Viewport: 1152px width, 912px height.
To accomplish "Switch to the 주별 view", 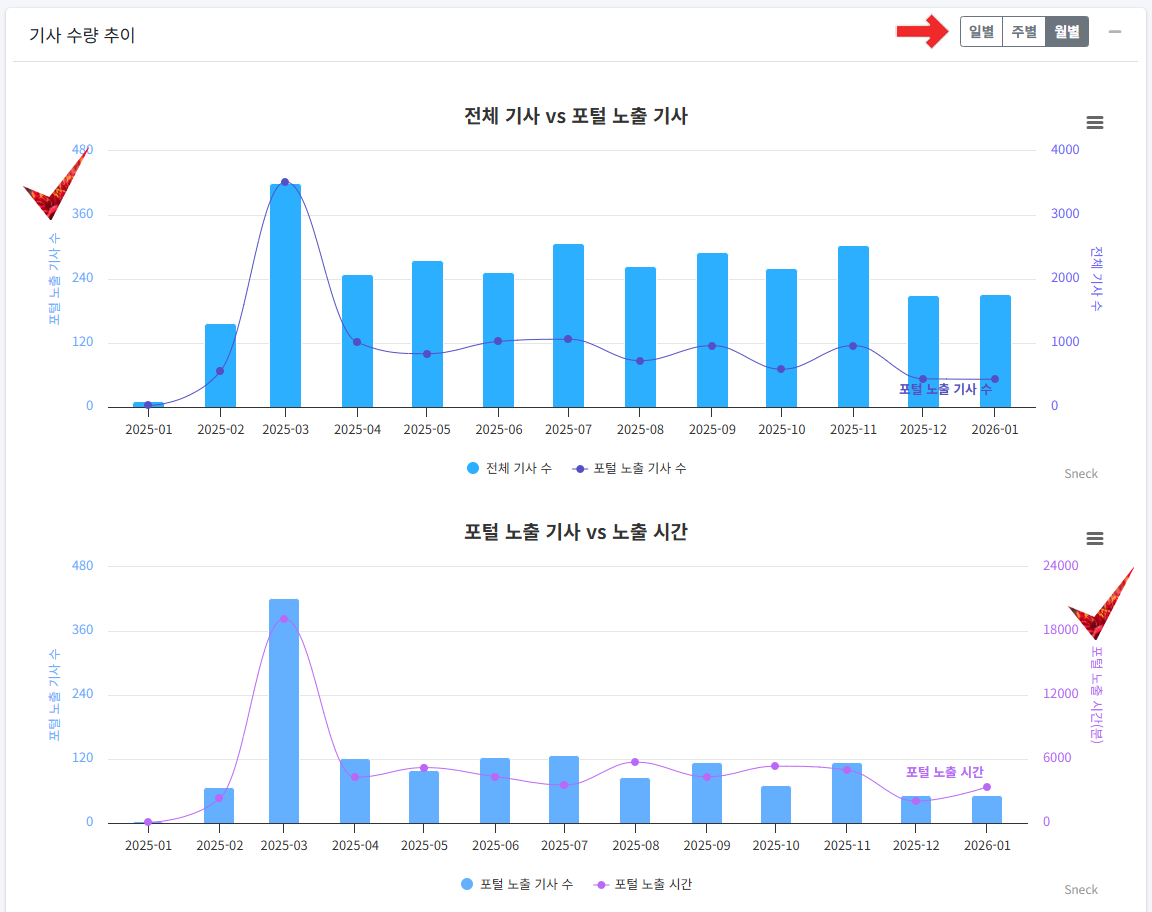I will pos(1023,30).
